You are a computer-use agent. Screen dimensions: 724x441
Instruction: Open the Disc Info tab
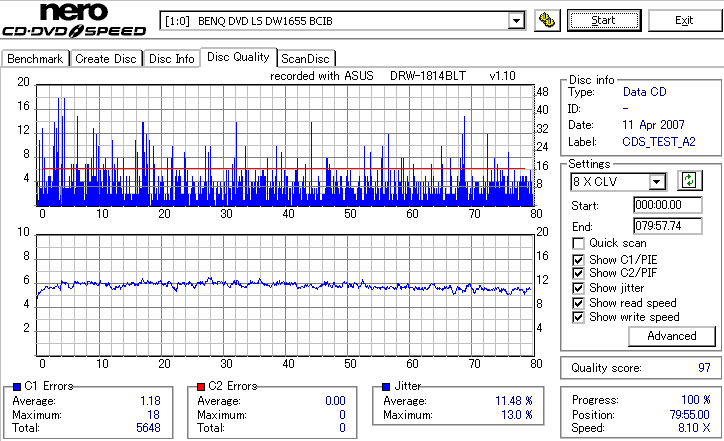(x=171, y=59)
